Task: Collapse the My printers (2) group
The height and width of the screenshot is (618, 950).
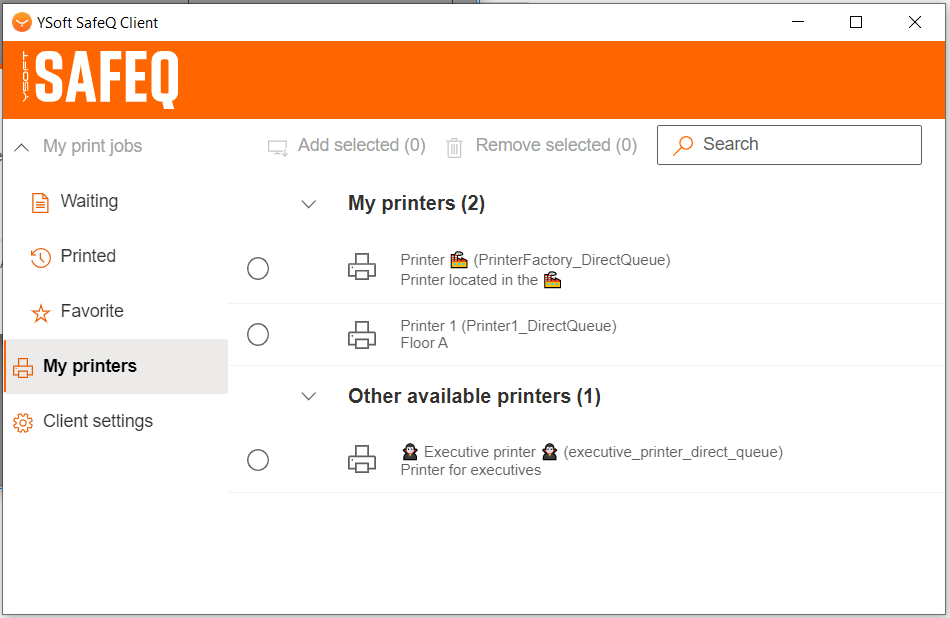Action: [309, 204]
